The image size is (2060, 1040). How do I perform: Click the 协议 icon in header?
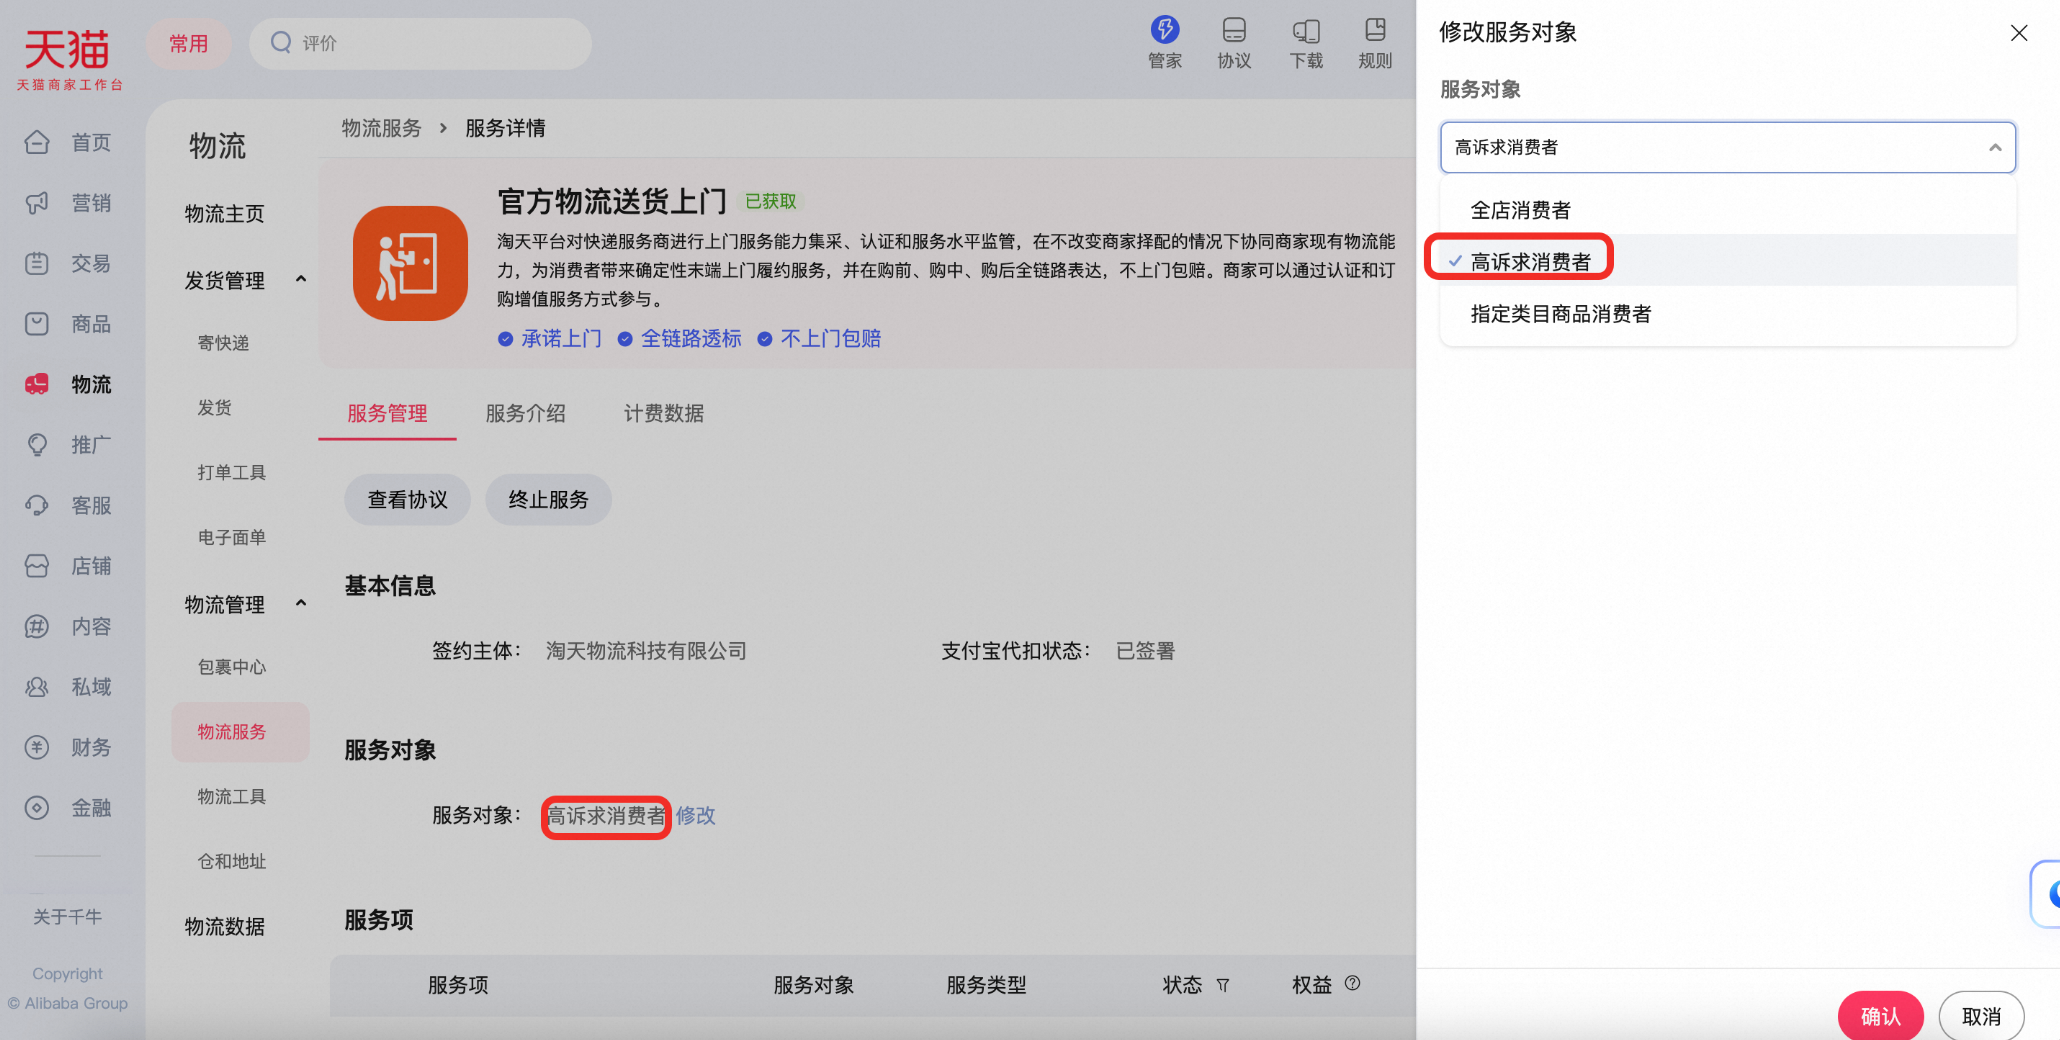point(1235,30)
